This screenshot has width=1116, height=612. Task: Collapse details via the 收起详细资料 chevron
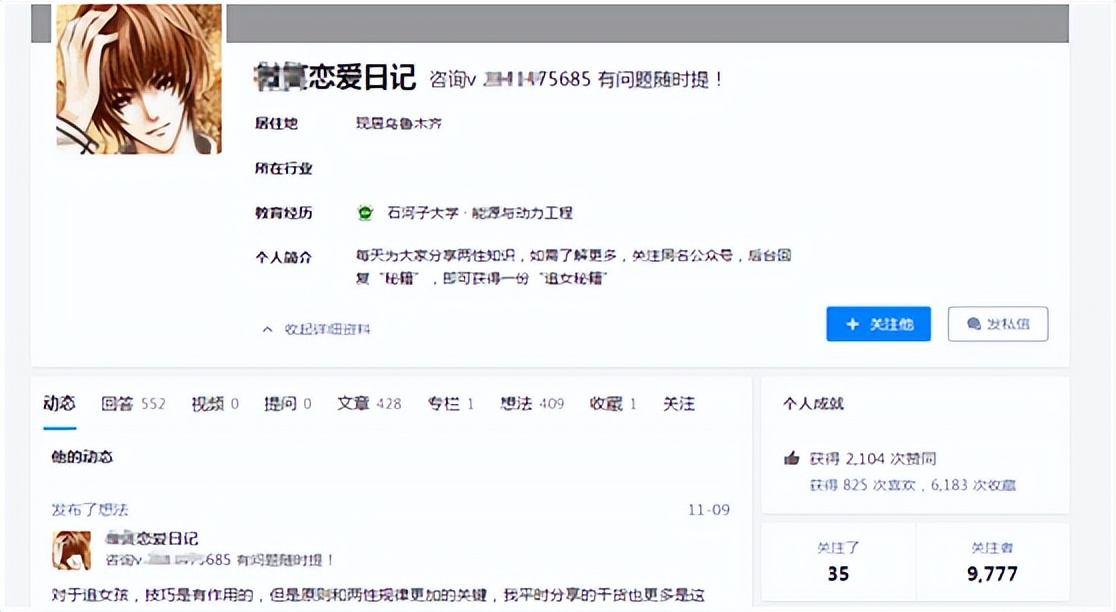267,328
